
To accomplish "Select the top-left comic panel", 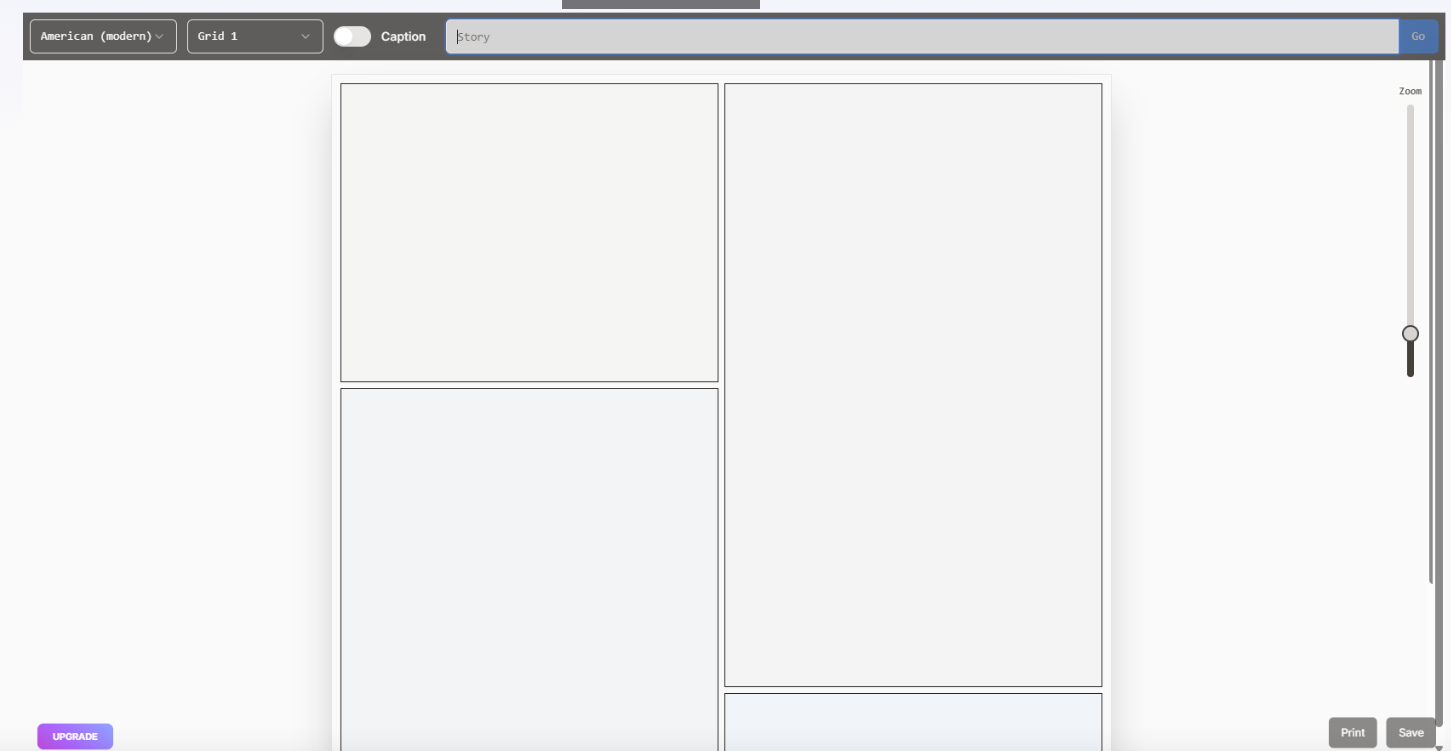I will pyautogui.click(x=529, y=232).
